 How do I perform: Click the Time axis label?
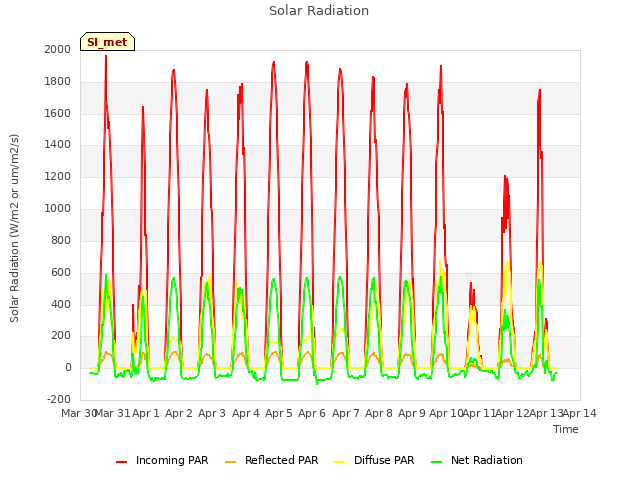566,429
